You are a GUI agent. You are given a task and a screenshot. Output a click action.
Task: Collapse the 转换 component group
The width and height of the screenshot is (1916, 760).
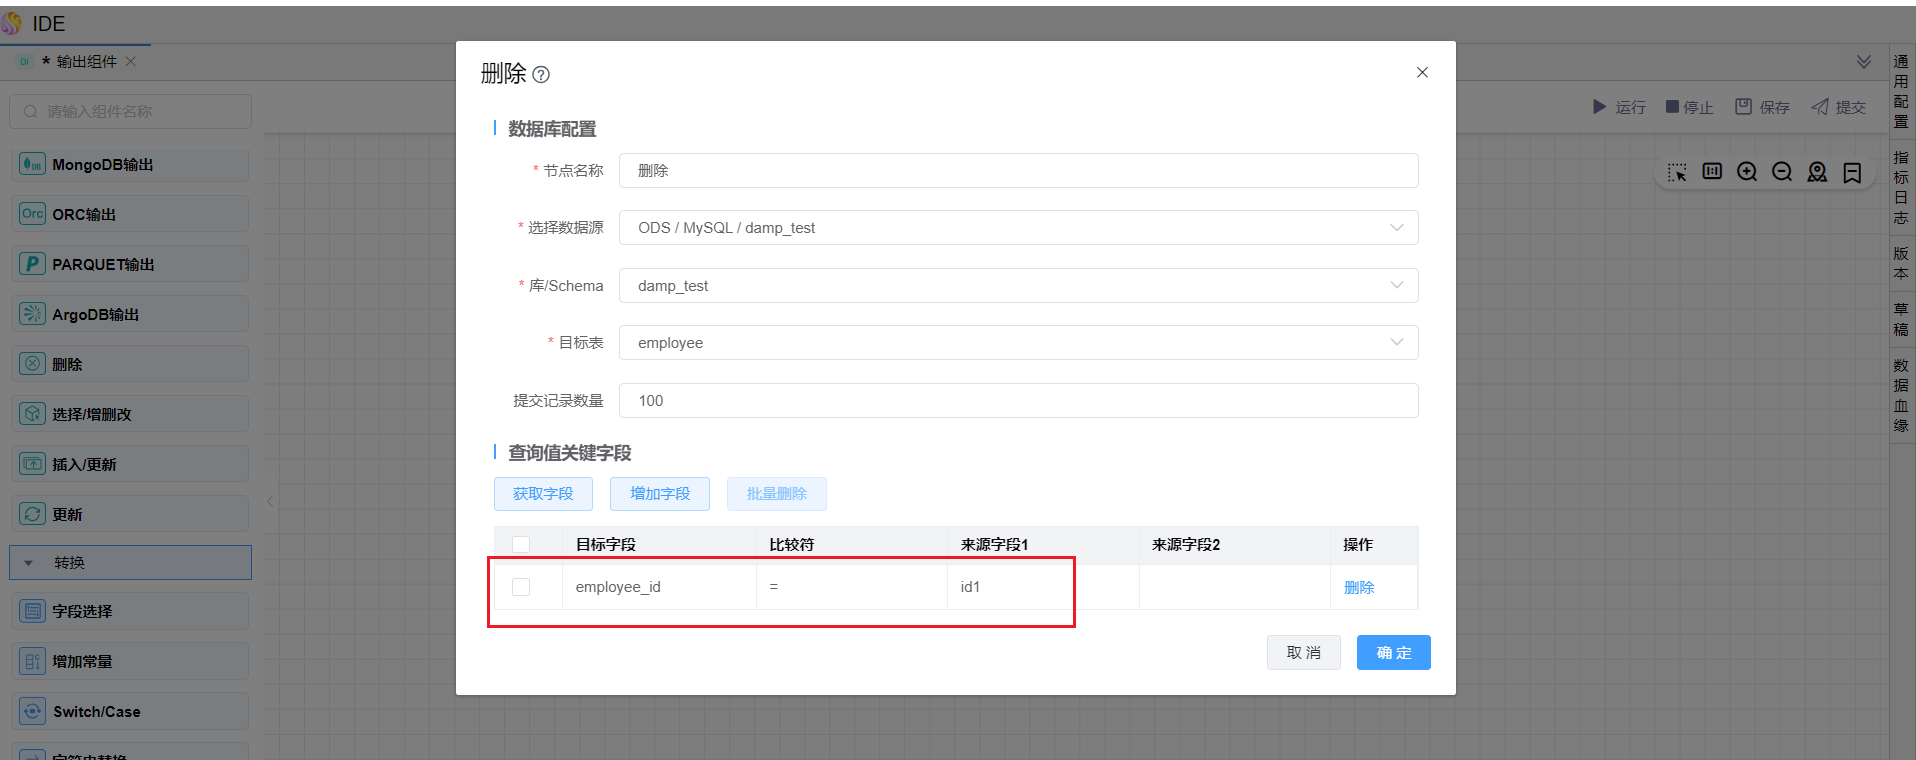click(x=29, y=563)
